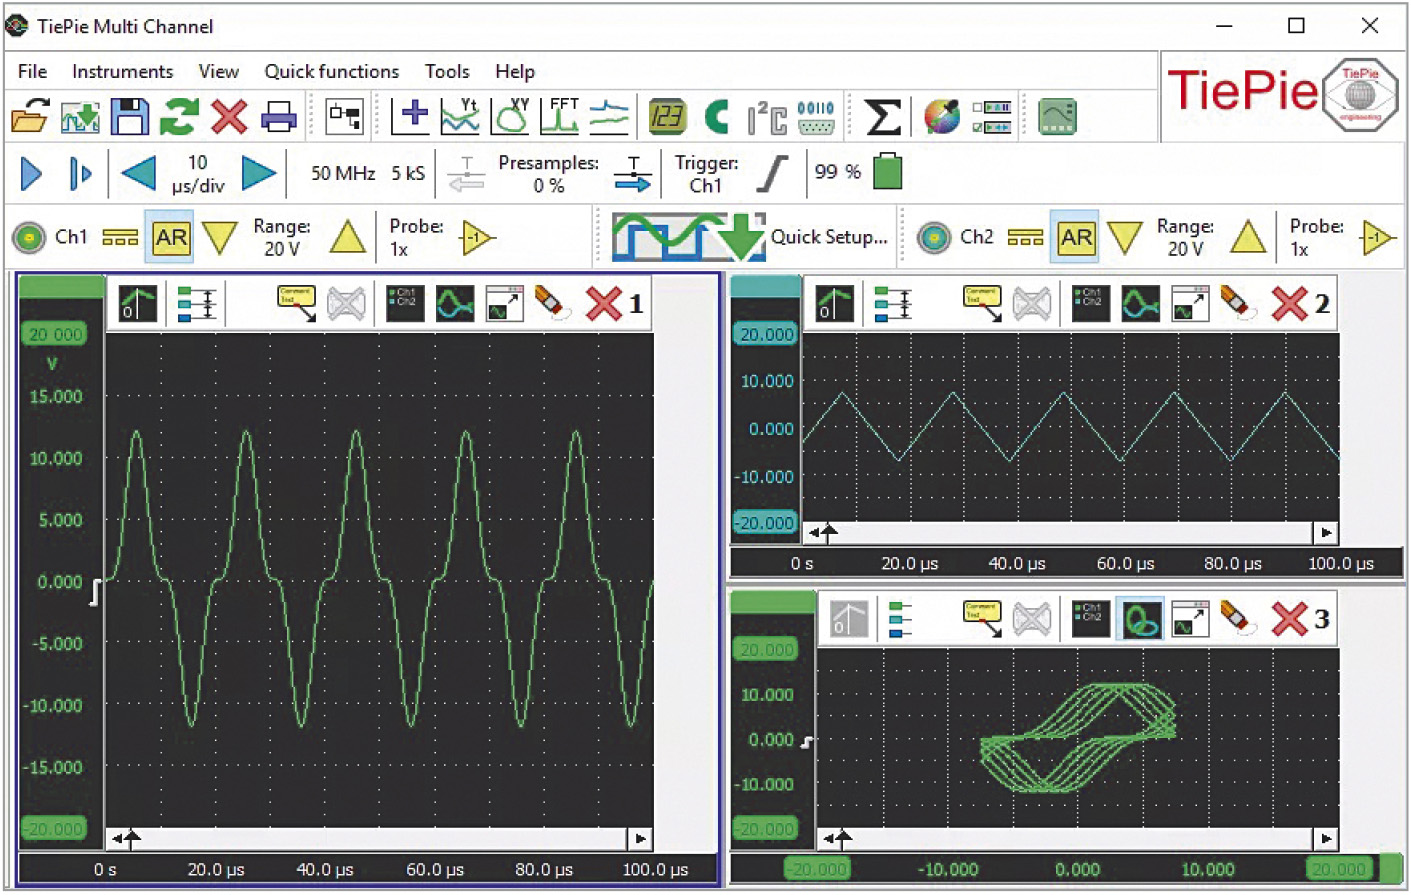Click the green battery status icon

(888, 171)
